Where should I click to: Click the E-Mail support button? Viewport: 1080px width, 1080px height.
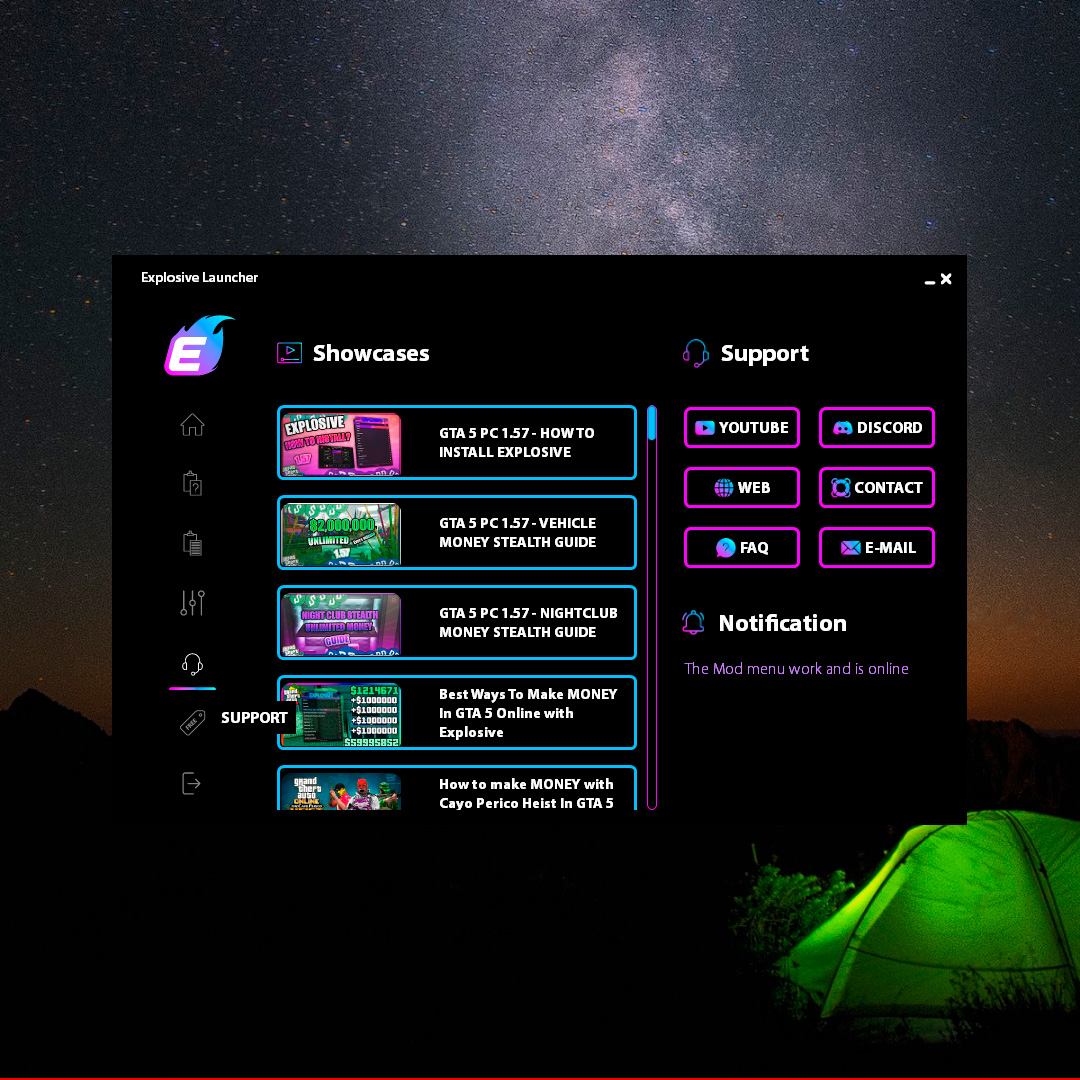[x=876, y=548]
